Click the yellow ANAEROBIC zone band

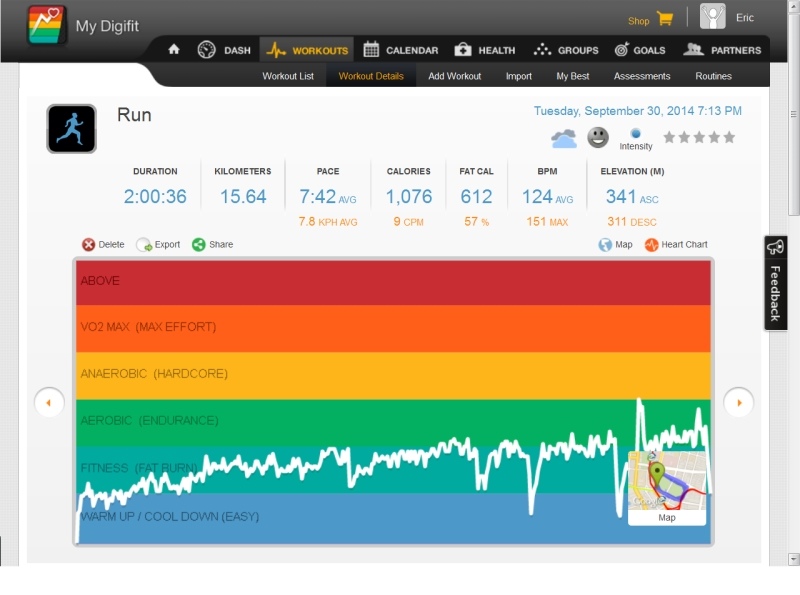click(x=393, y=376)
